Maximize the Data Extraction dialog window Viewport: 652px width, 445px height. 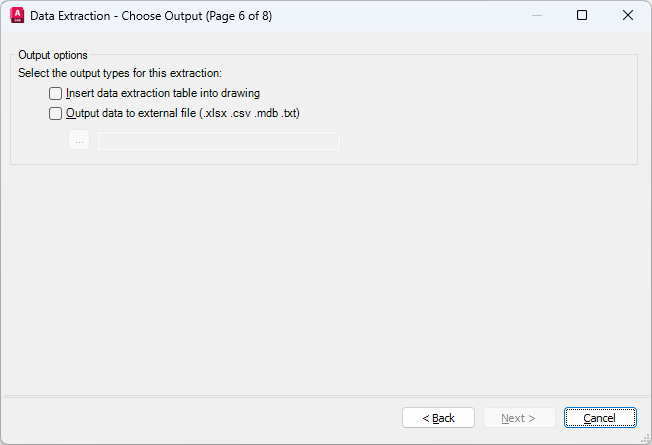(582, 15)
